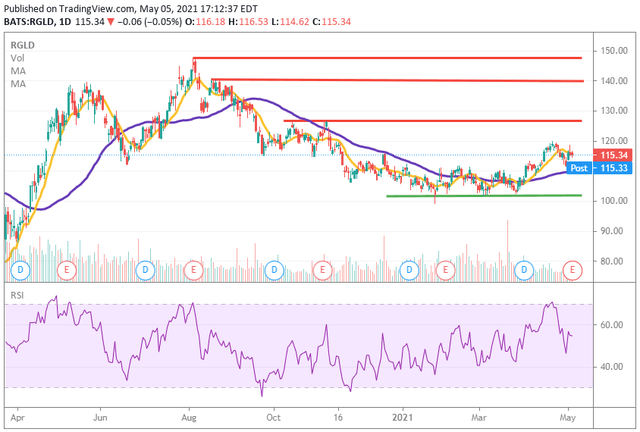
Task: Click the 150.00 price axis label
Action: point(614,51)
